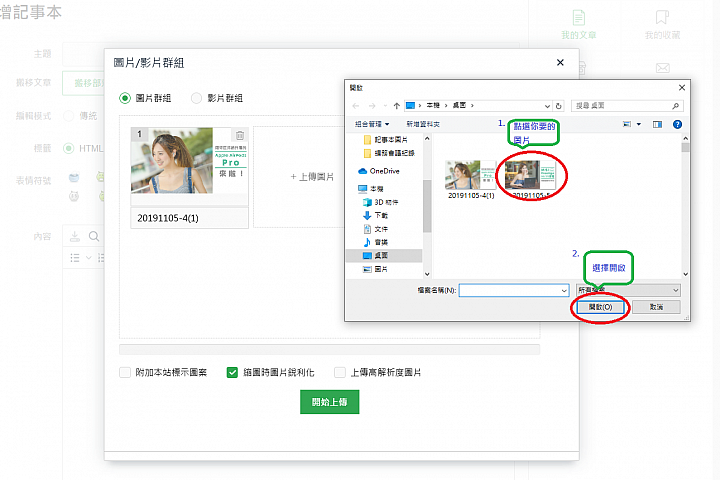
Task: Delete uploaded image 1 with trash icon
Action: pos(240,136)
